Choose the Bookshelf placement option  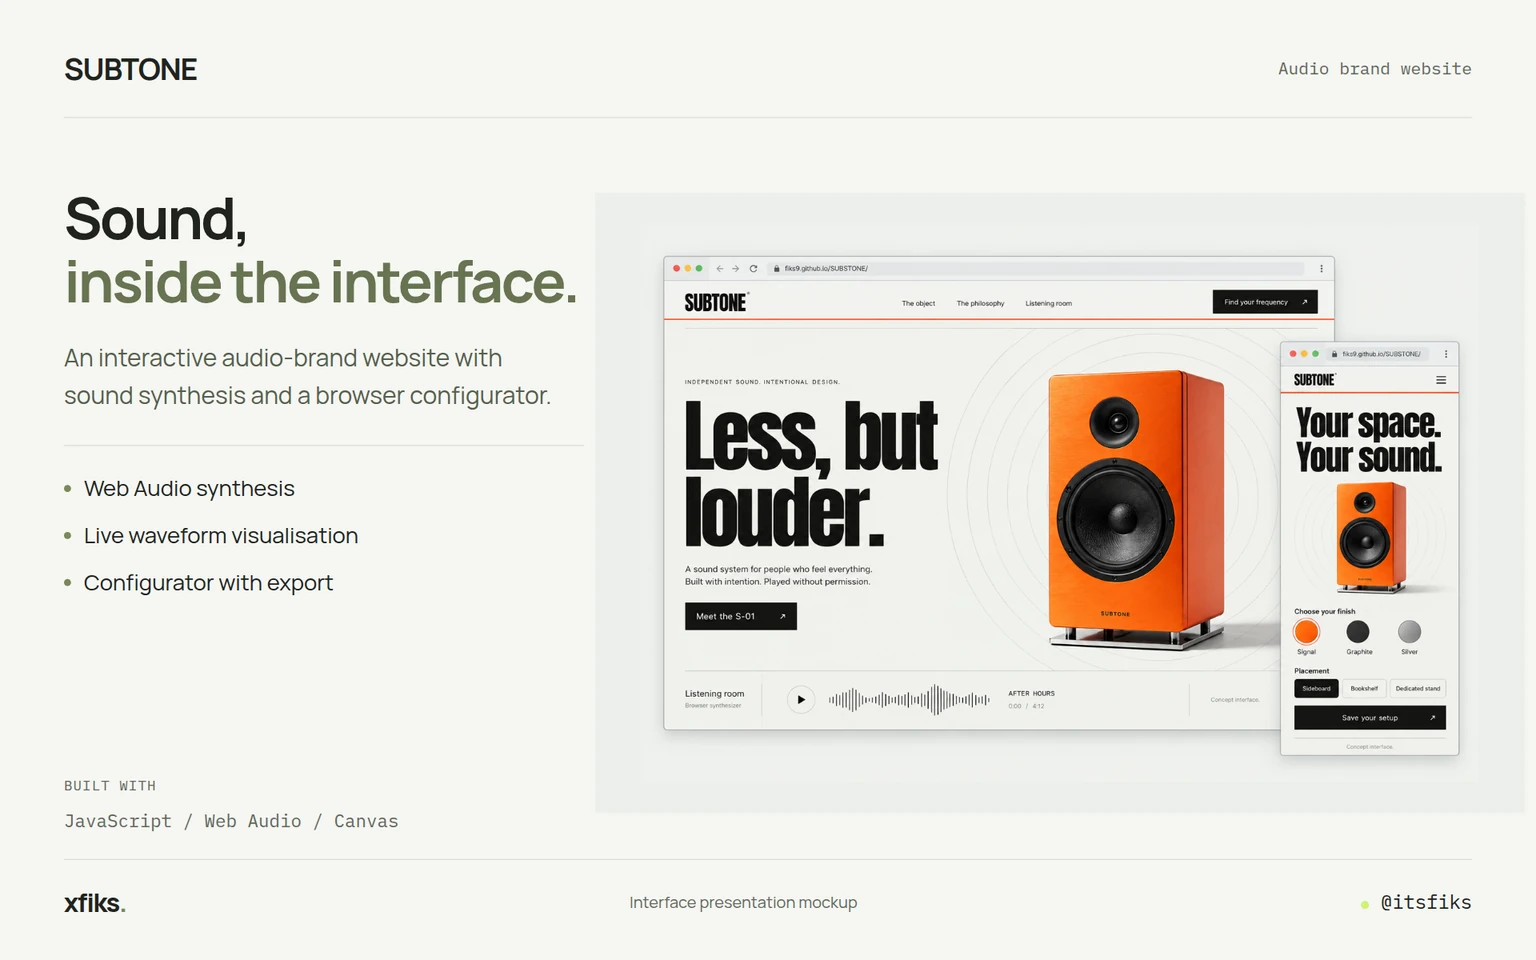pos(1364,688)
